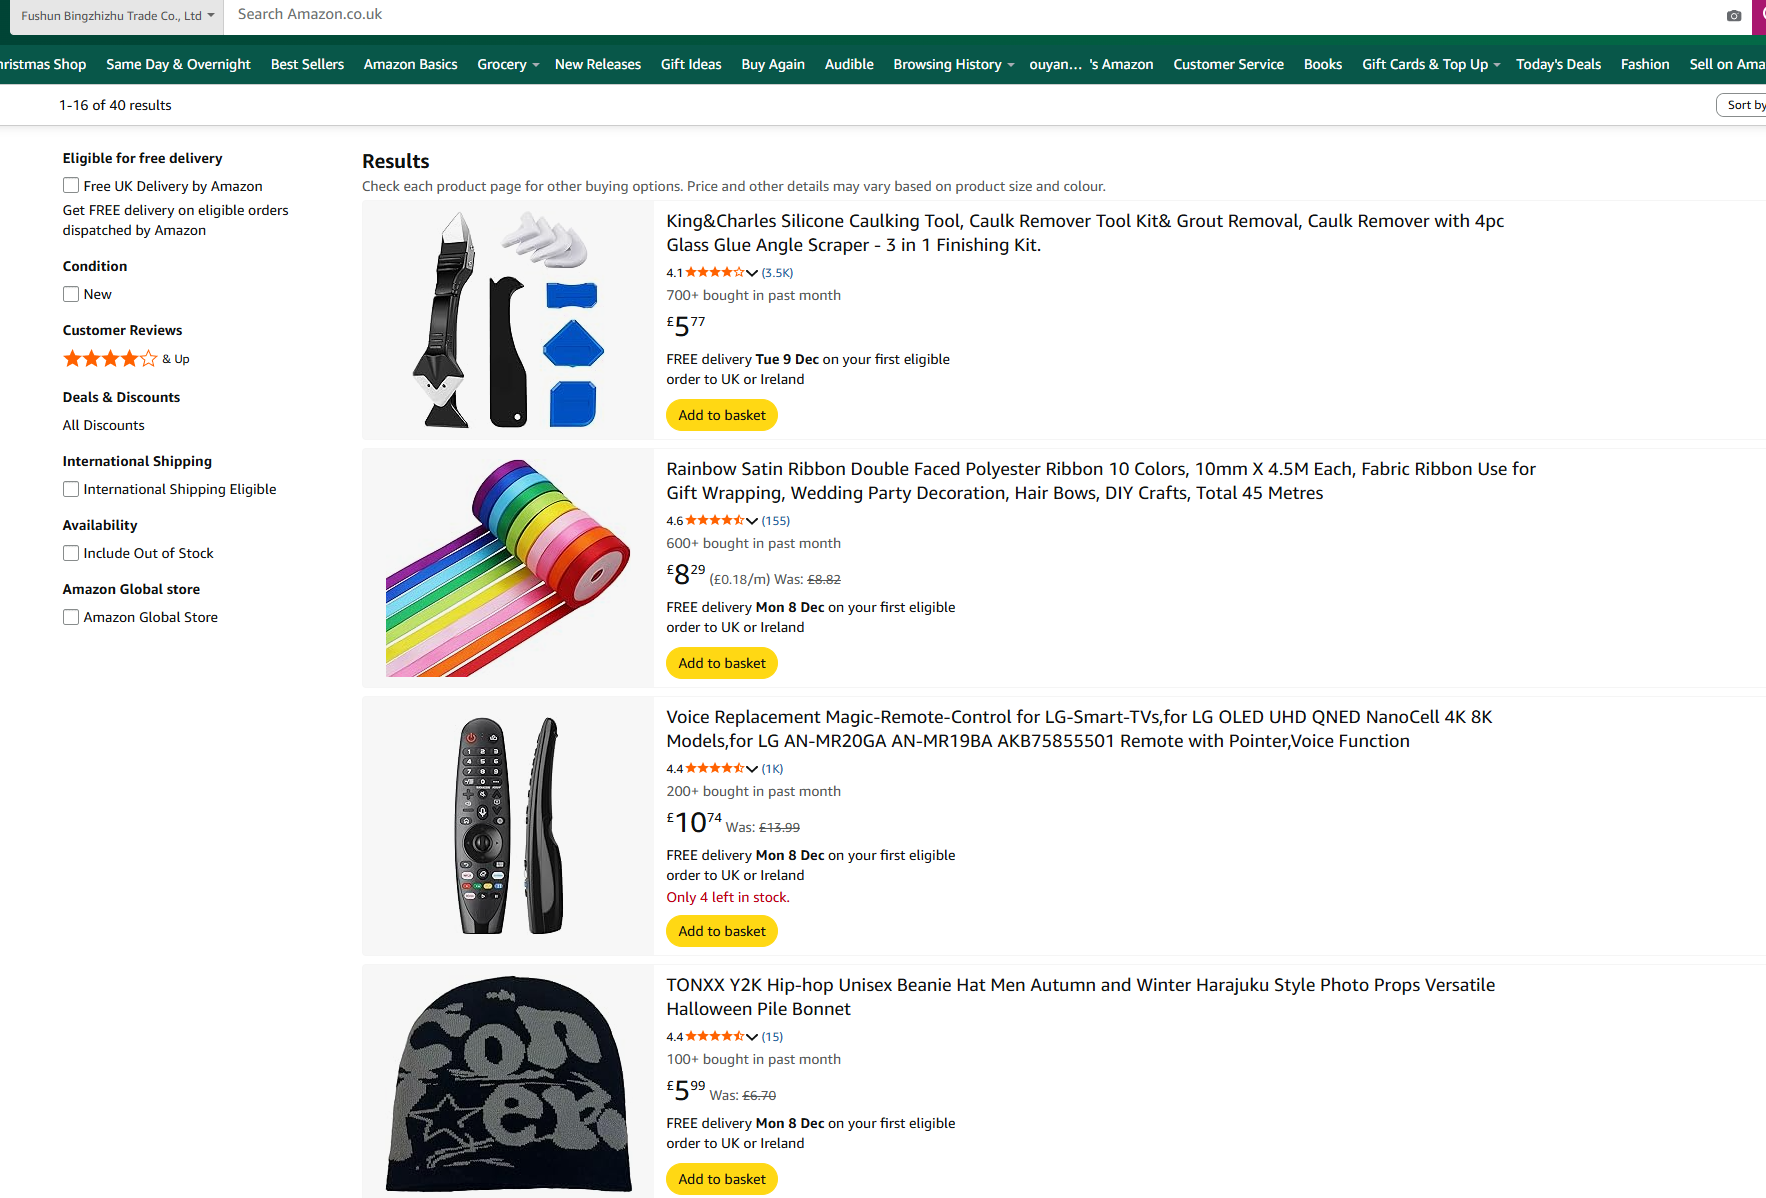Click the Search Amazon.co.uk field
1766x1198 pixels.
pos(900,15)
